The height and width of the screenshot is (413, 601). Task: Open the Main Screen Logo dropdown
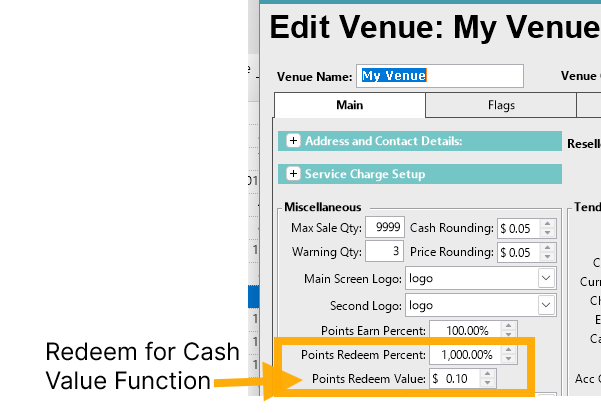click(546, 278)
